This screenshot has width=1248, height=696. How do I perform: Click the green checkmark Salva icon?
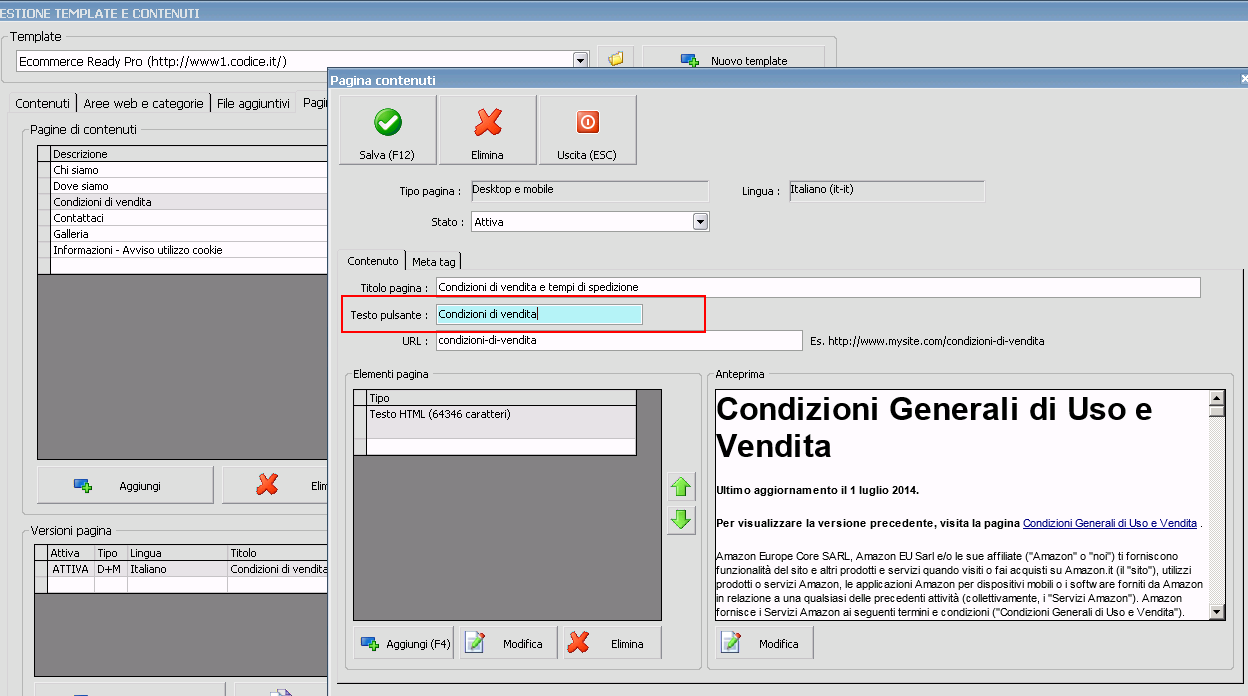(x=387, y=122)
